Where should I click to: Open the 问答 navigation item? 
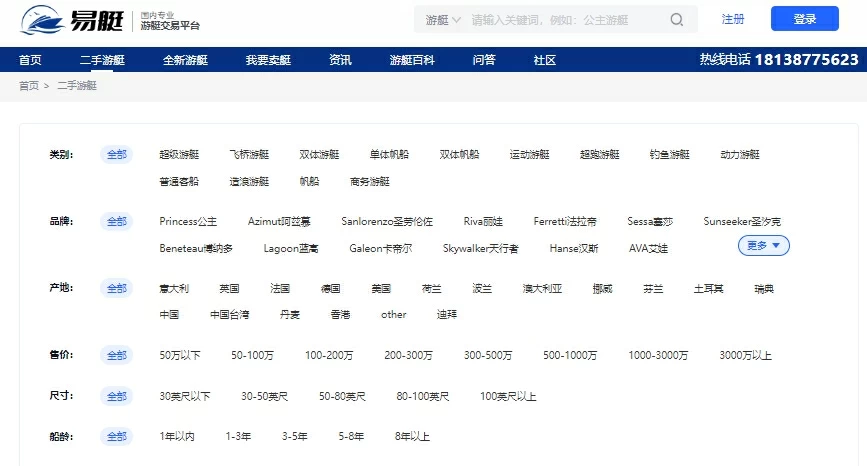click(x=484, y=60)
